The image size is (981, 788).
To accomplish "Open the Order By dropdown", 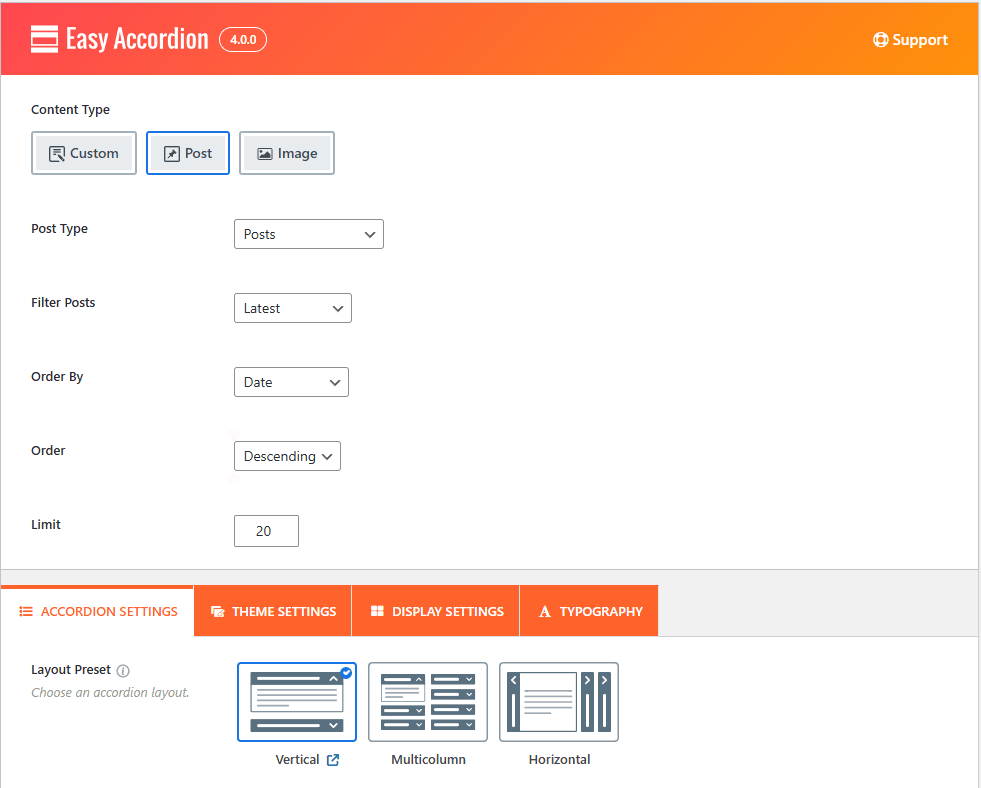I will [291, 382].
